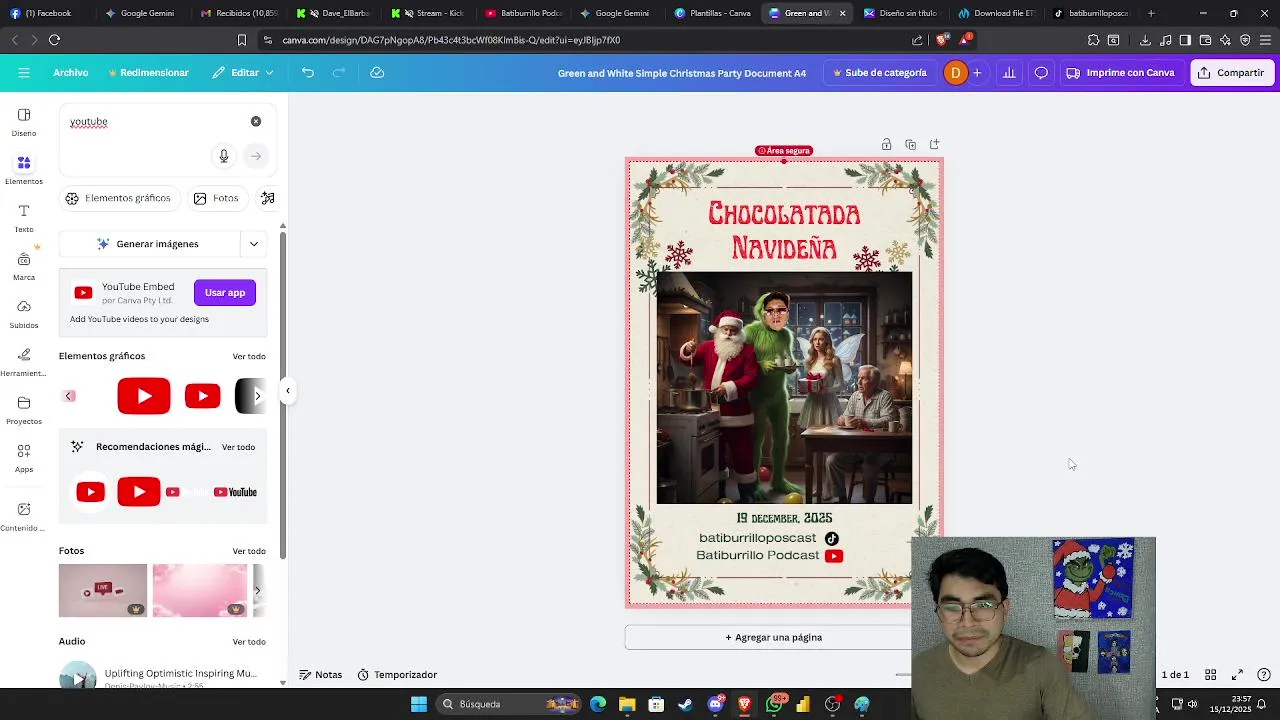Open the Notas panel
Viewport: 1280px width, 720px height.
321,675
